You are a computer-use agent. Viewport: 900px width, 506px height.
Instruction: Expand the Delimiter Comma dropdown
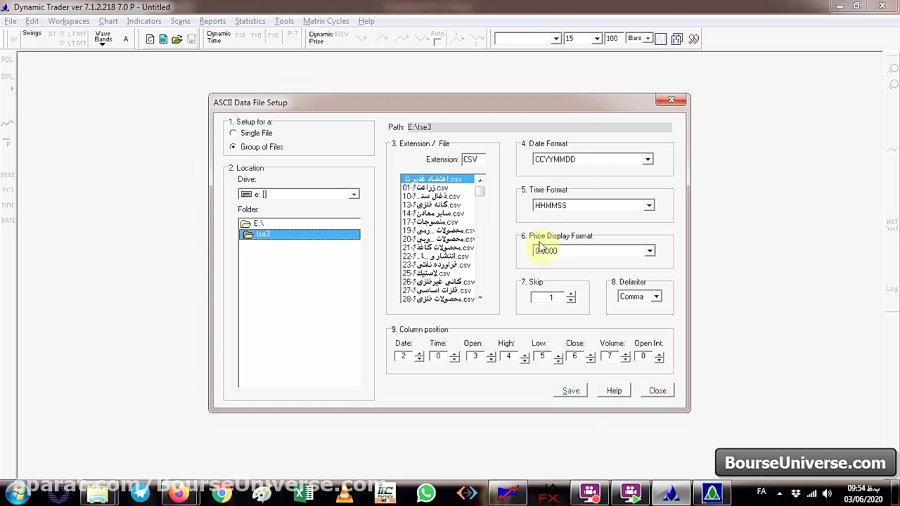tap(656, 297)
